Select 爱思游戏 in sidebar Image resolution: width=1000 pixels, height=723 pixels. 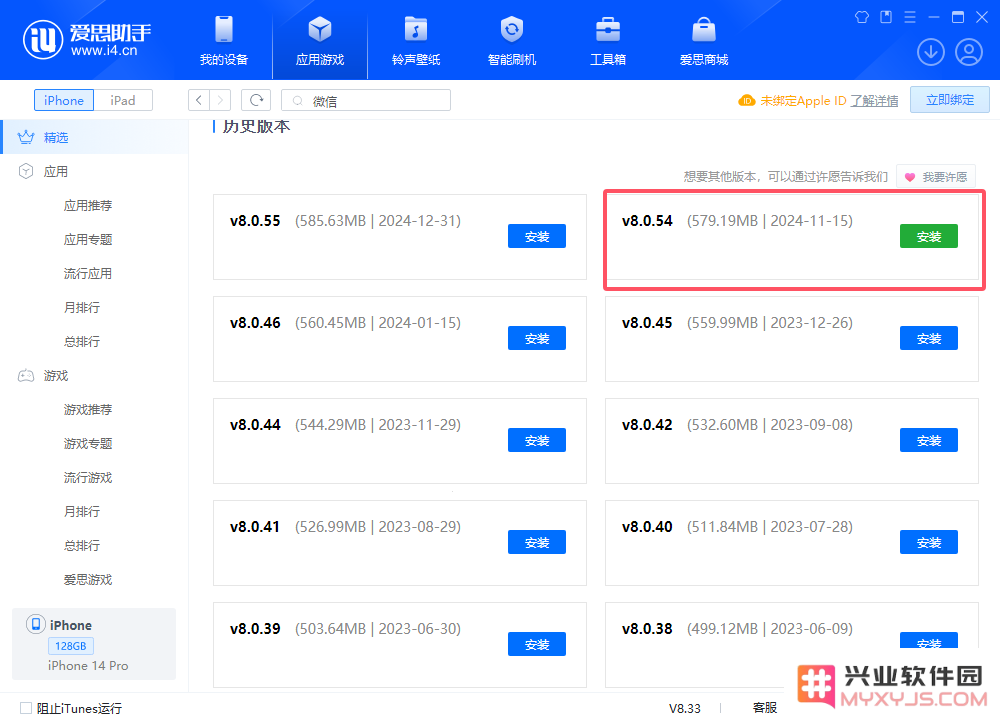88,580
